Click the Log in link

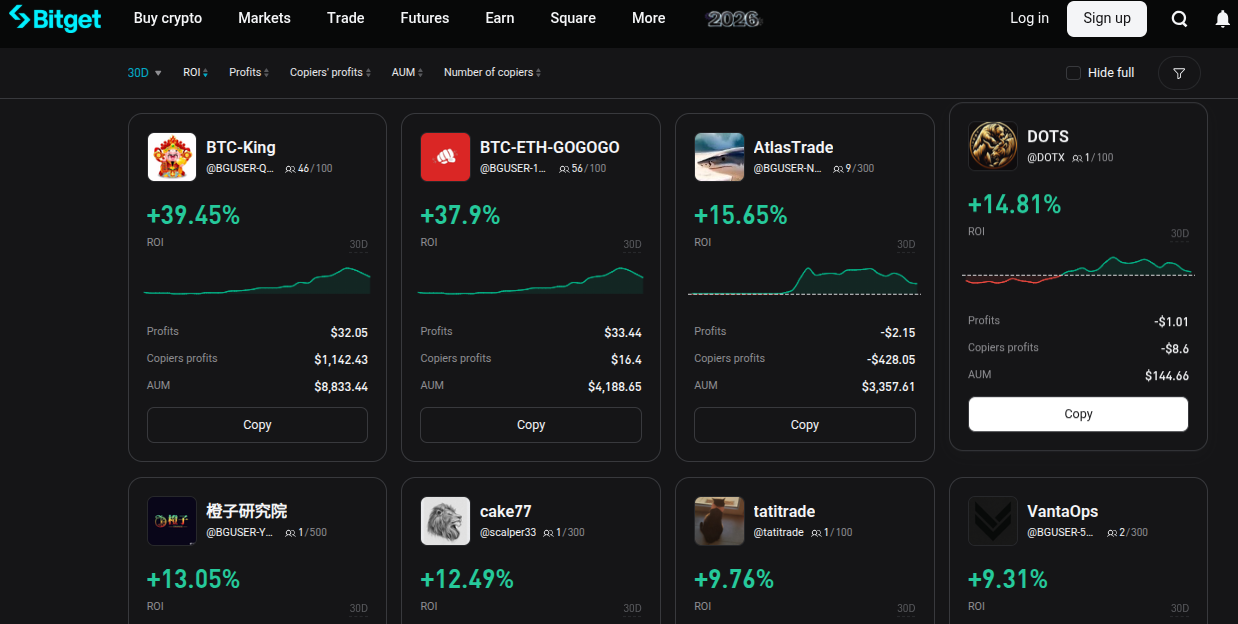tap(1029, 18)
